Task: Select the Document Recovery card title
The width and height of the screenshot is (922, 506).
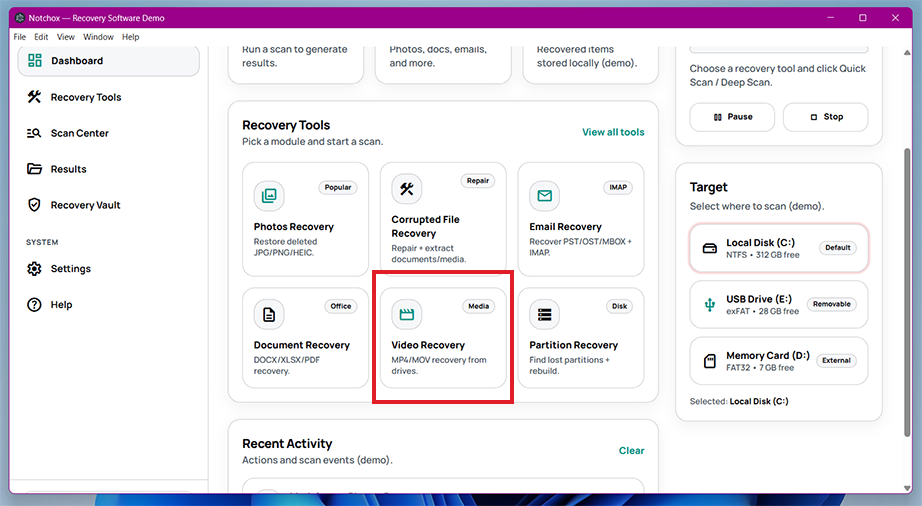Action: pos(302,345)
